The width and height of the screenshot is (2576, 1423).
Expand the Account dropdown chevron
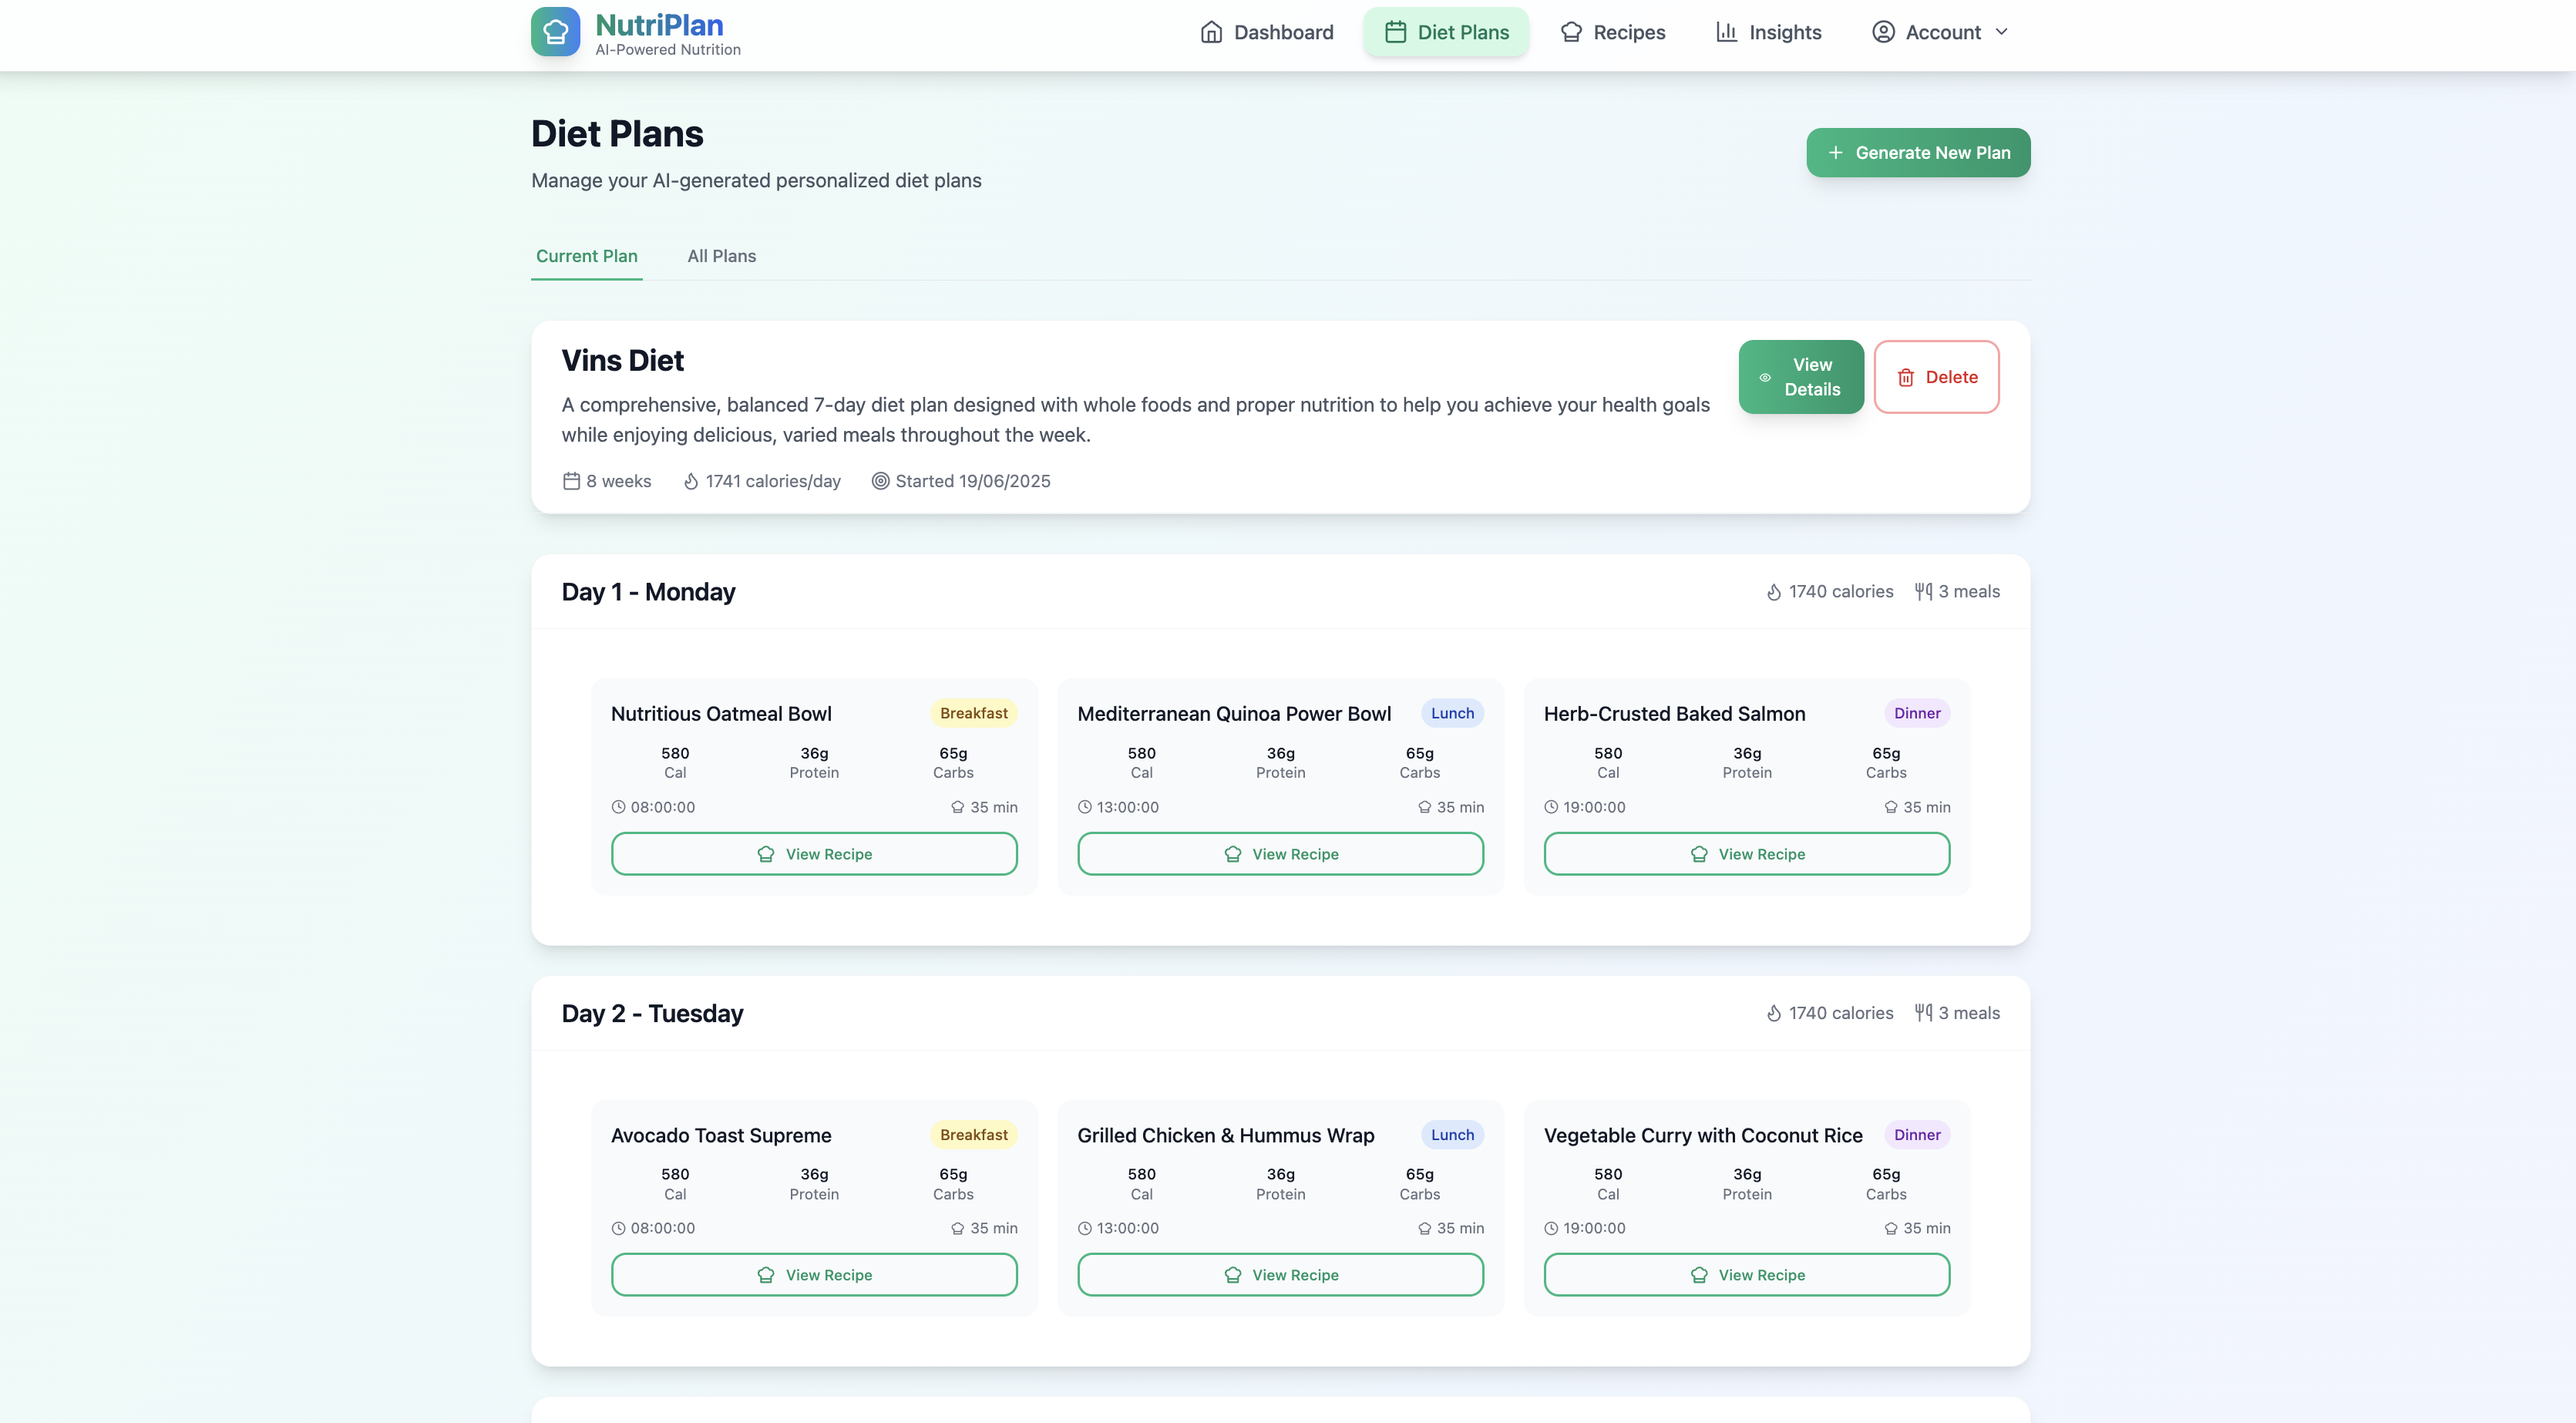click(x=2001, y=32)
